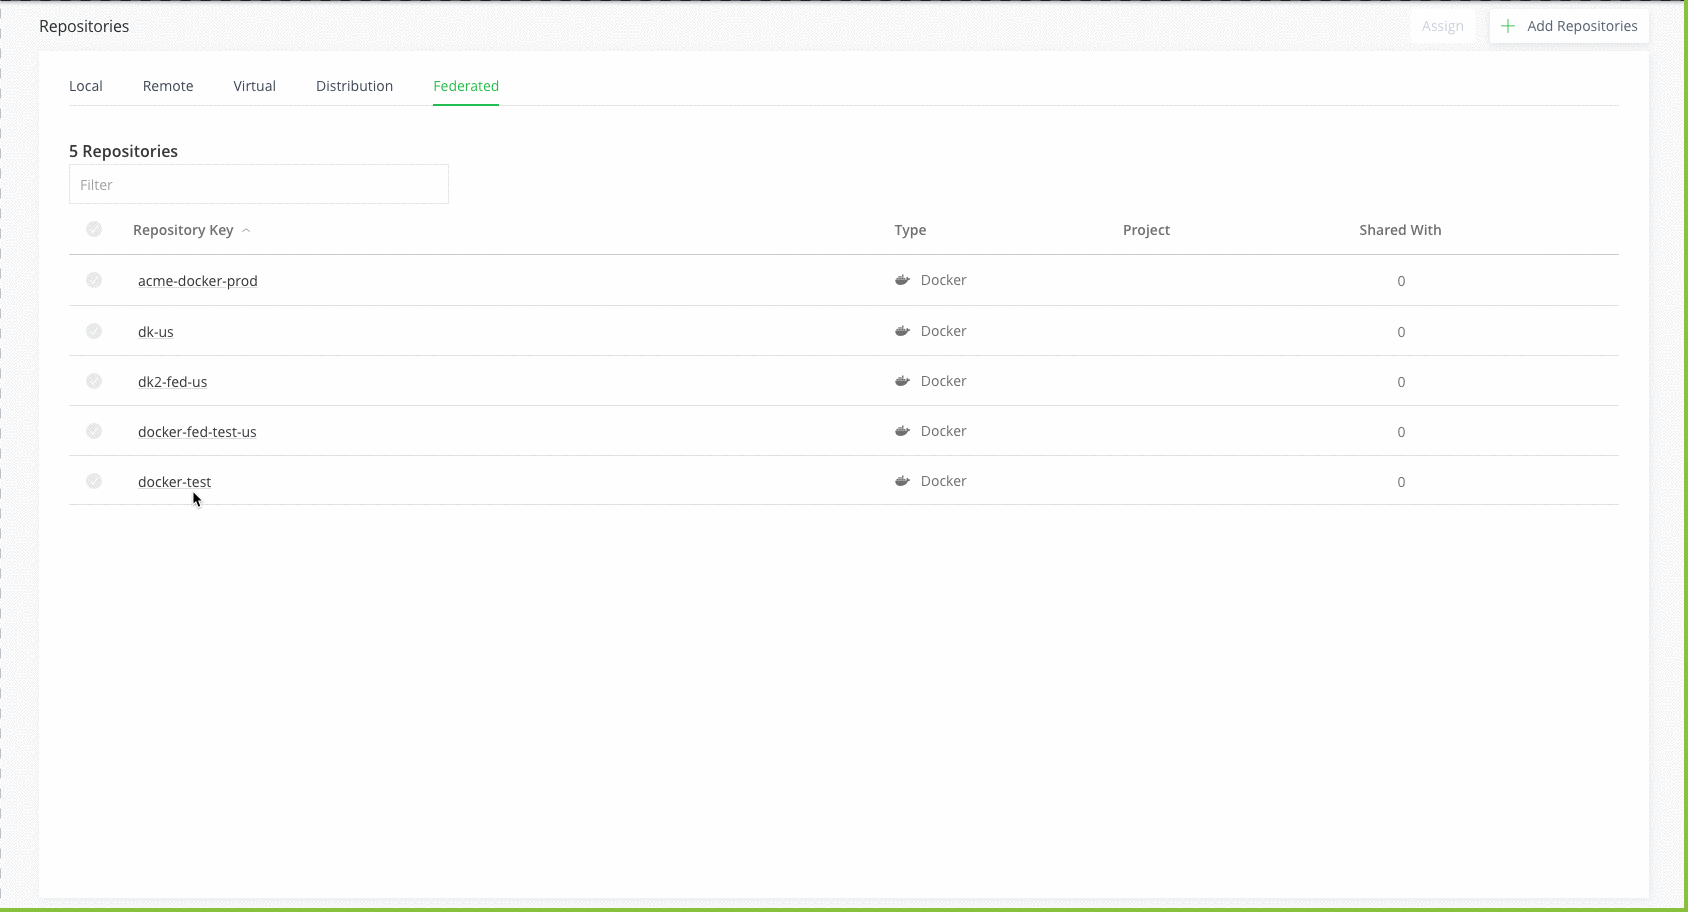The image size is (1688, 912).
Task: Open the dk2-fed-us repository
Action: pos(172,381)
